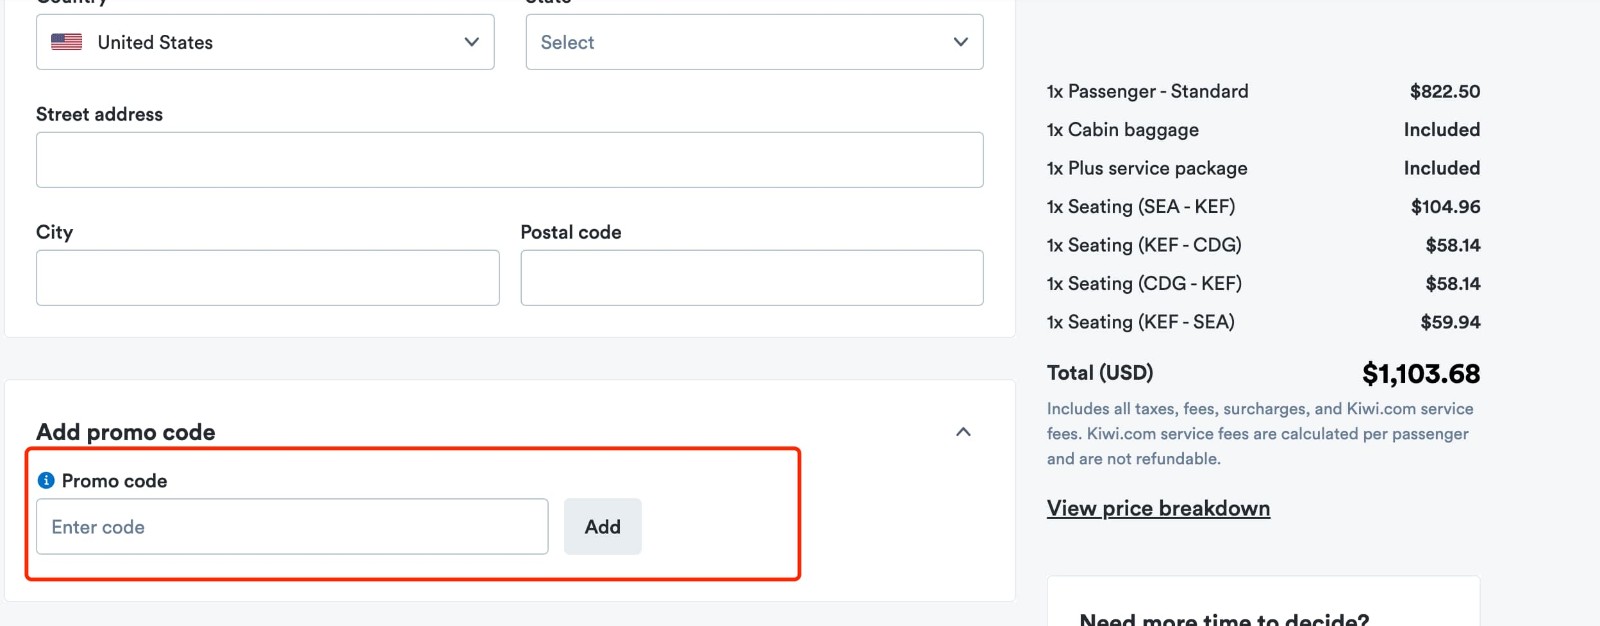Click the info icon beside Promo code label

coord(48,481)
